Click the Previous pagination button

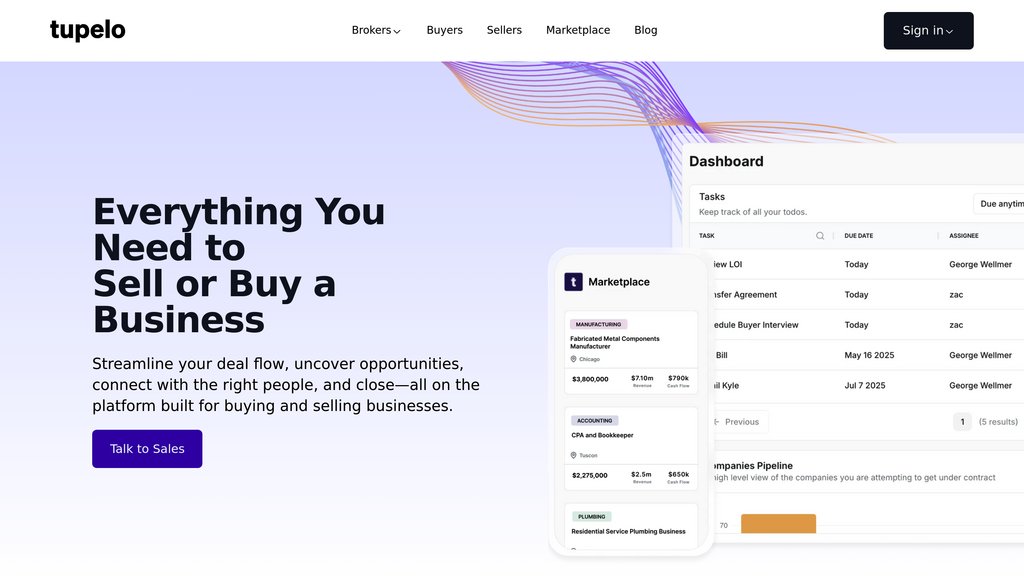pos(736,422)
